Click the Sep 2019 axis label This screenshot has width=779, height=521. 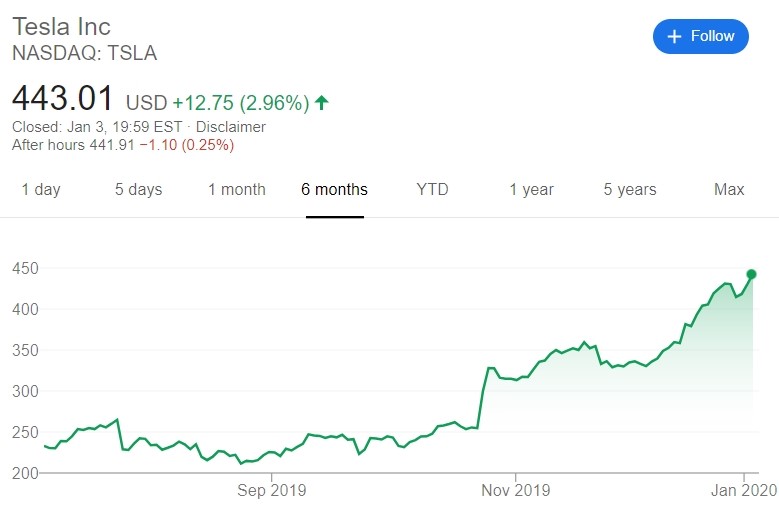click(271, 490)
